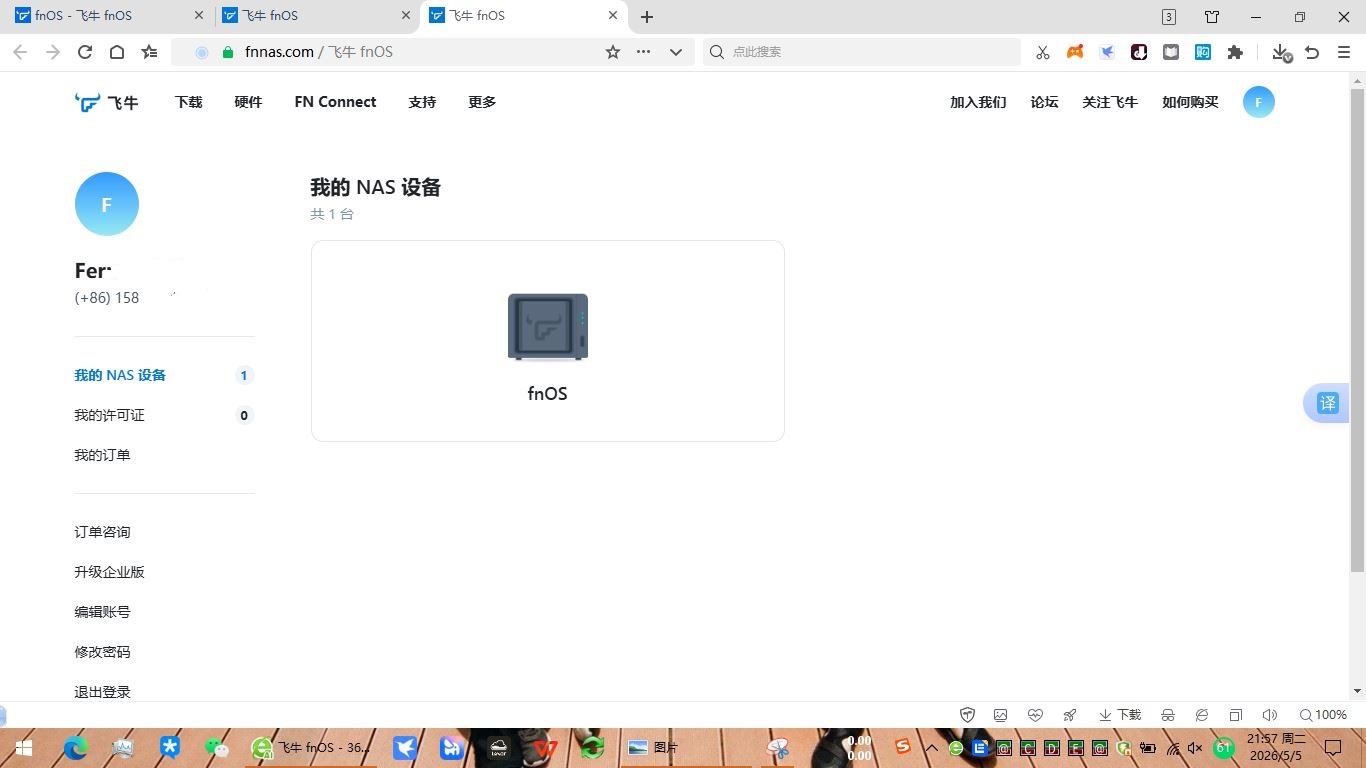The image size is (1366, 768).
Task: Click the status bar 下载 download button
Action: click(x=1120, y=715)
